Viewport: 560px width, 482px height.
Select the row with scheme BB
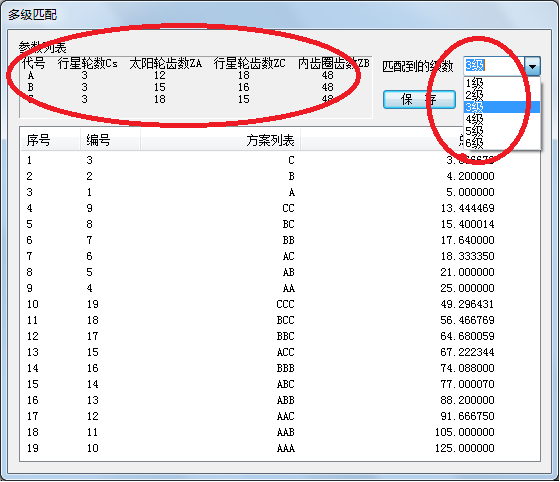coord(280,240)
